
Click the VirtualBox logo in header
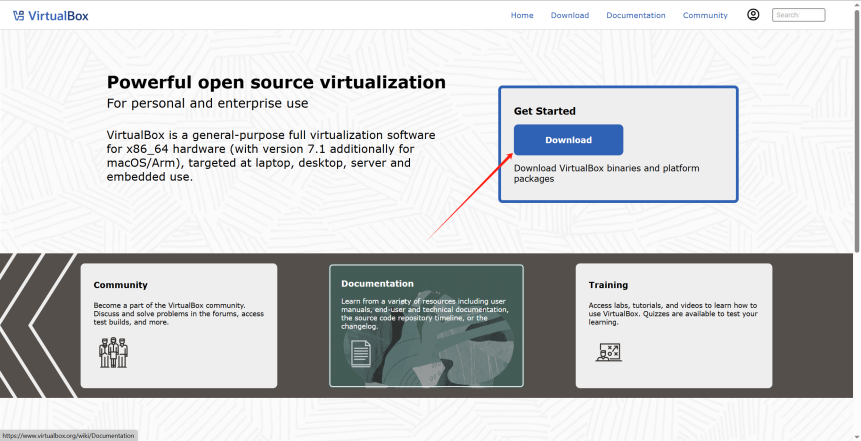click(51, 15)
